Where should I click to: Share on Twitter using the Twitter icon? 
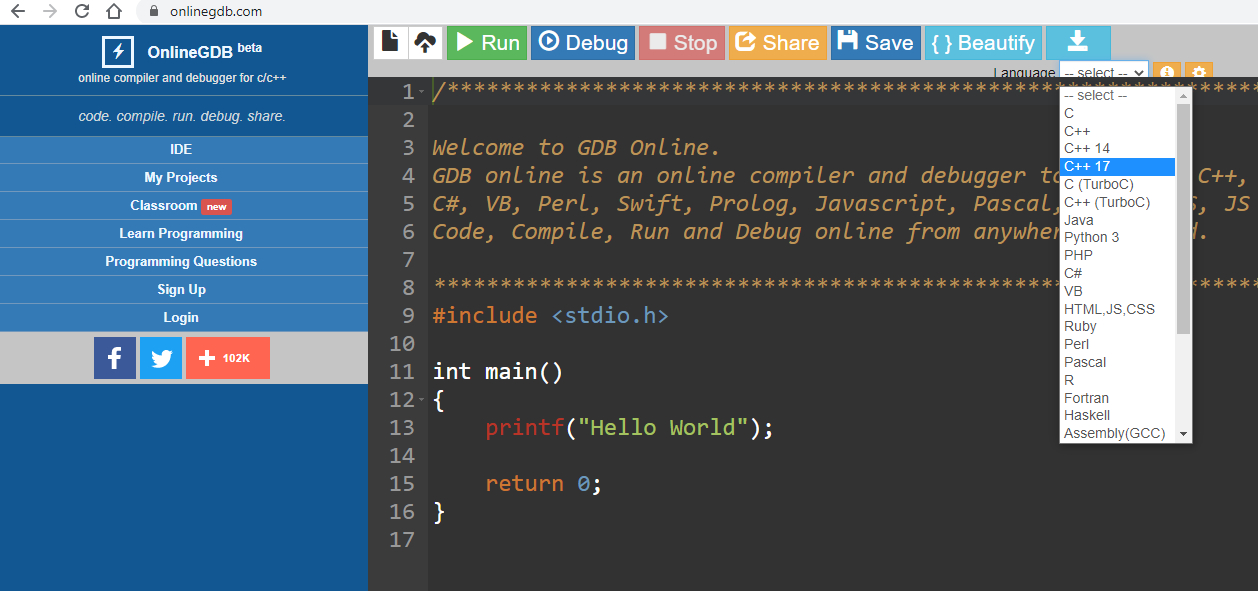[161, 358]
